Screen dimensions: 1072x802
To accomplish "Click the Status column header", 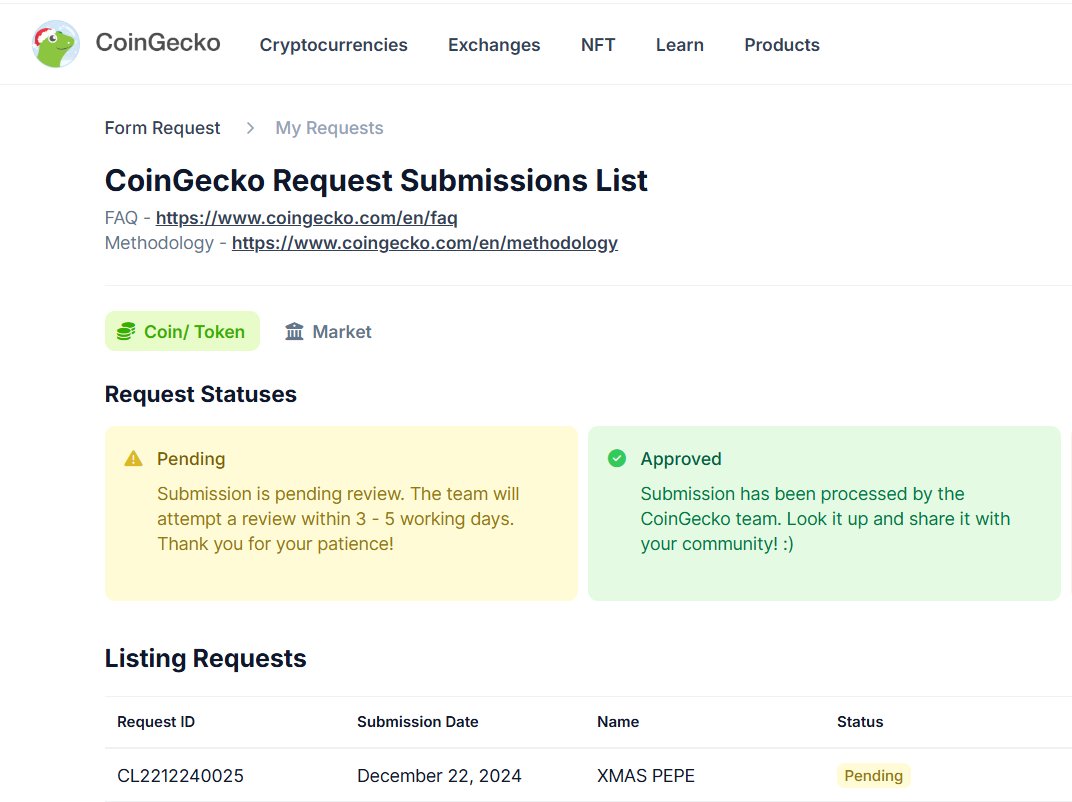I will tap(860, 722).
